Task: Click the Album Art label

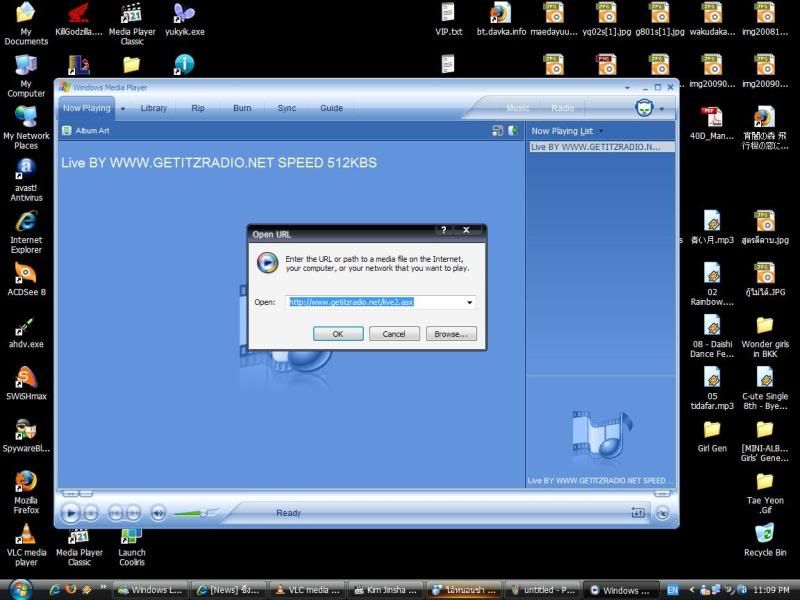Action: (x=92, y=131)
